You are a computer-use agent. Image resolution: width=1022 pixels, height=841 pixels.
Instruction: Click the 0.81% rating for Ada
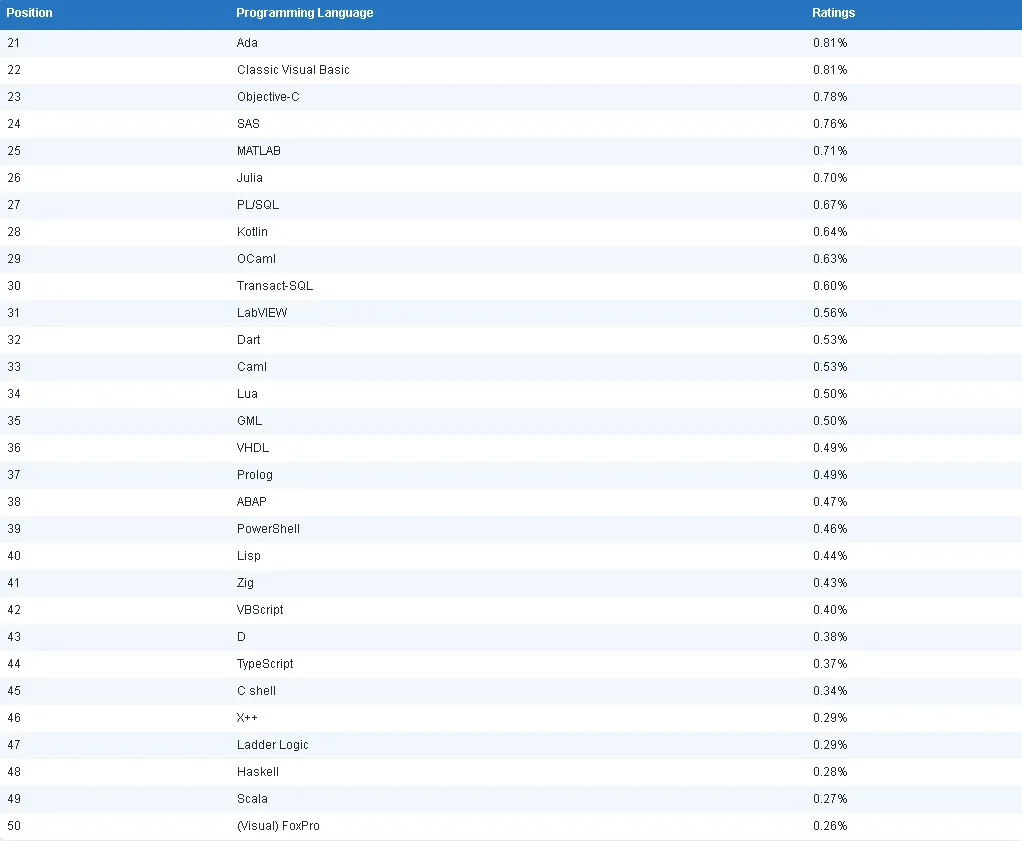[x=830, y=43]
